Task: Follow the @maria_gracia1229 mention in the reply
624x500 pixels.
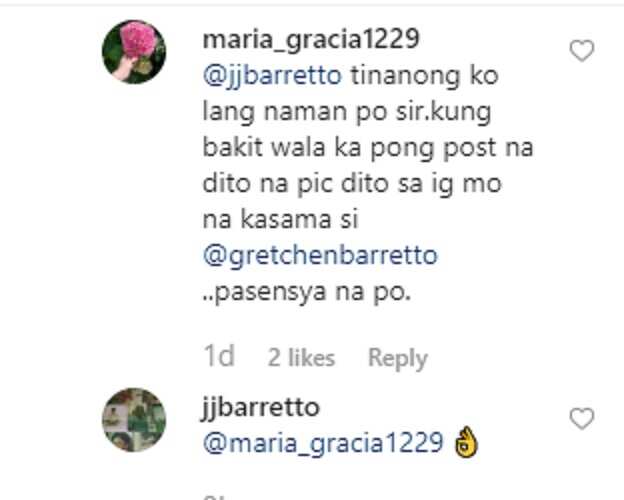Action: (x=323, y=442)
